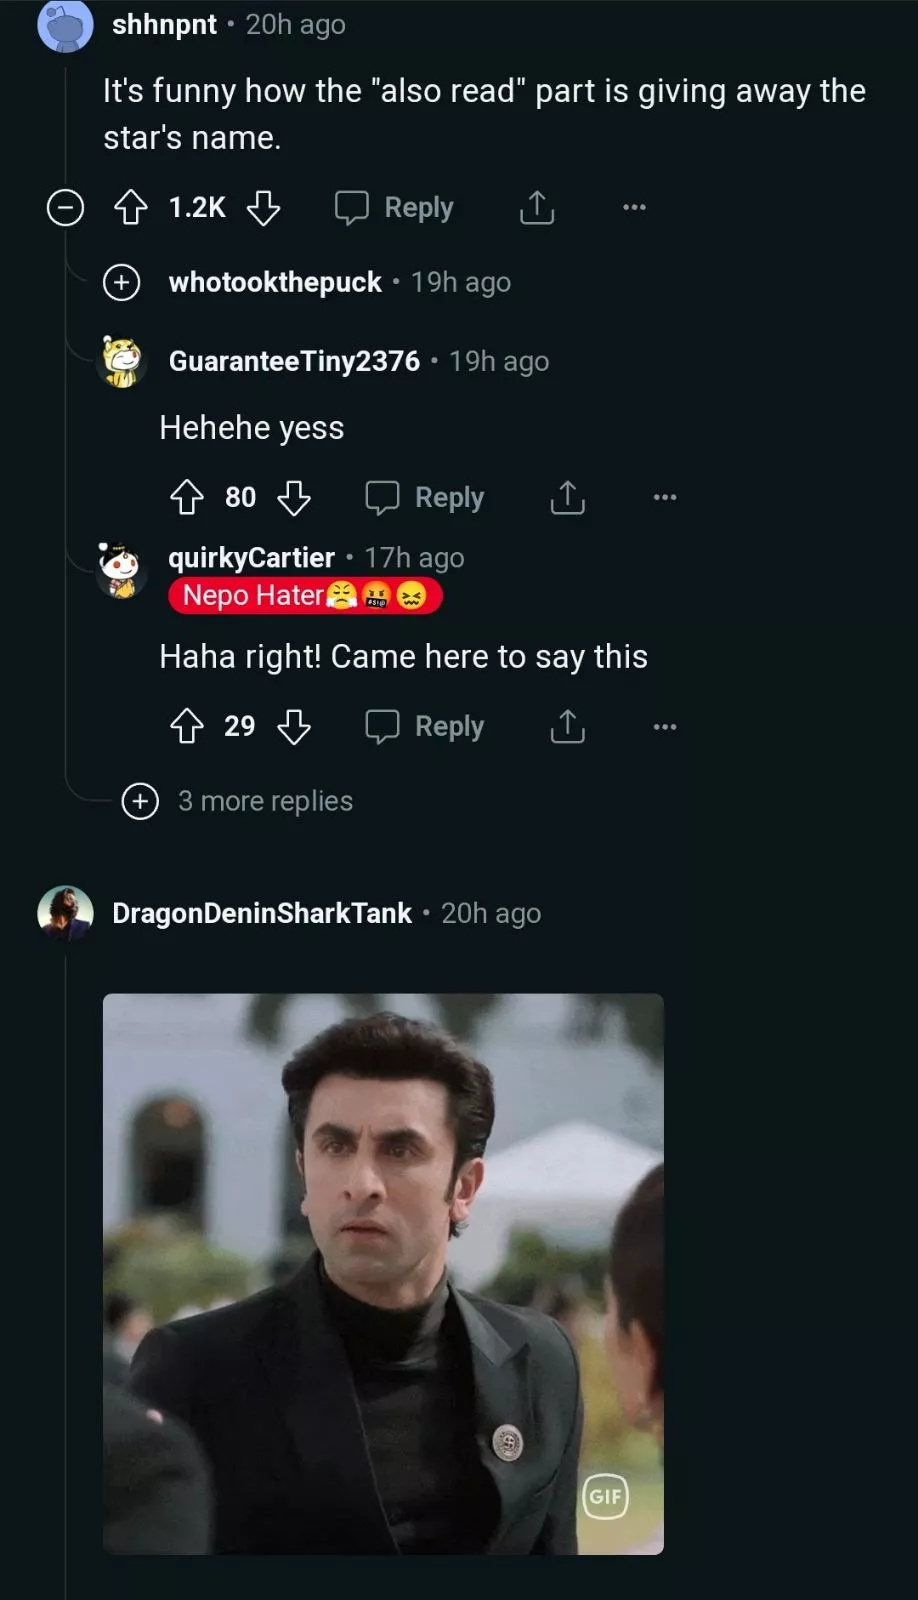Downvote the 'Haha right!' comment

tap(294, 727)
